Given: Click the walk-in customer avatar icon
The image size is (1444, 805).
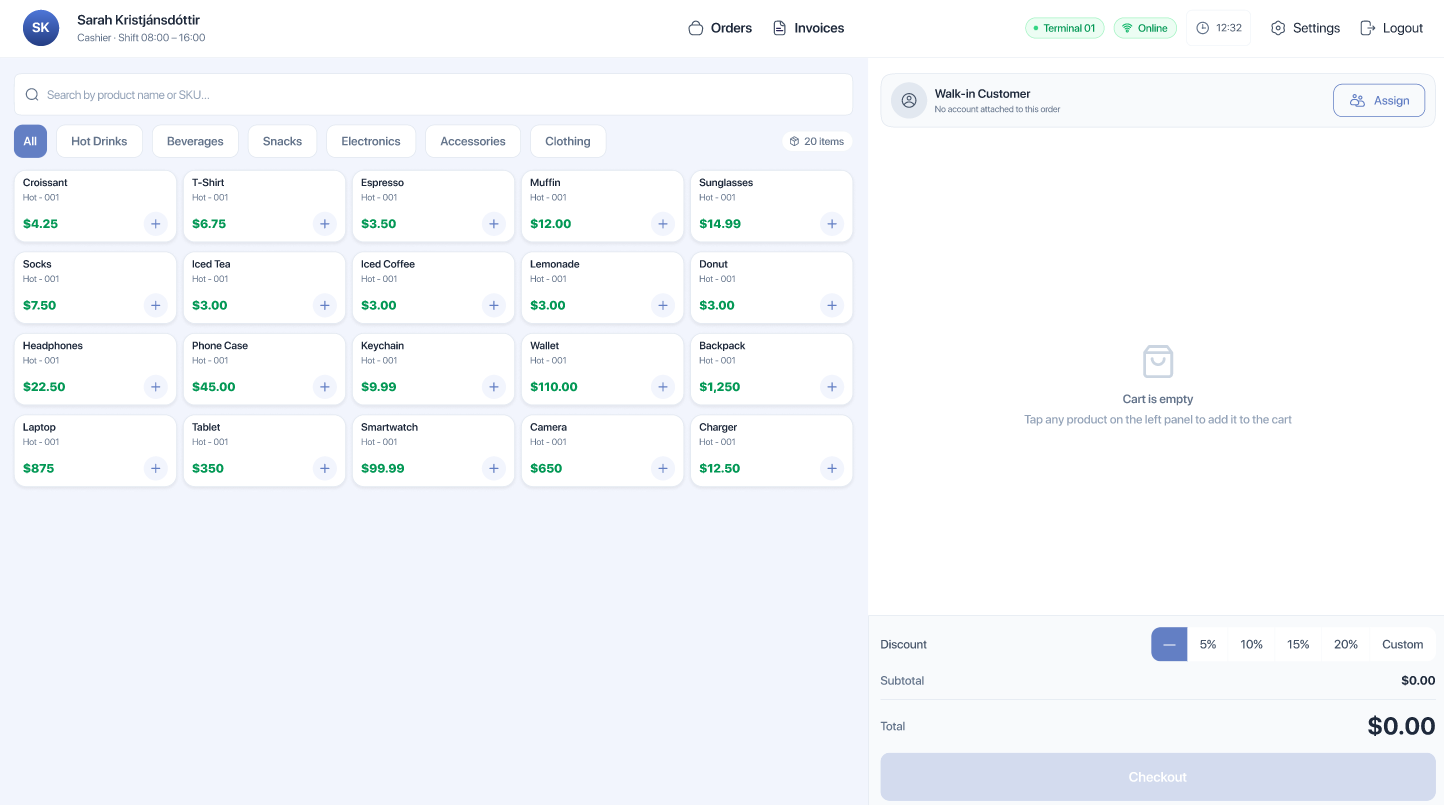Looking at the screenshot, I should 909,100.
